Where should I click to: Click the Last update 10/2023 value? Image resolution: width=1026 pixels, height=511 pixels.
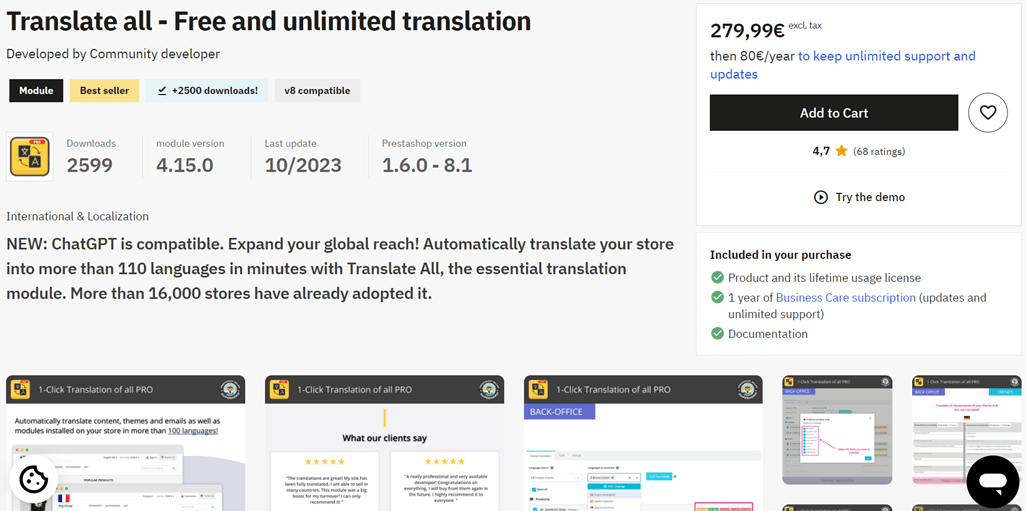pos(303,166)
